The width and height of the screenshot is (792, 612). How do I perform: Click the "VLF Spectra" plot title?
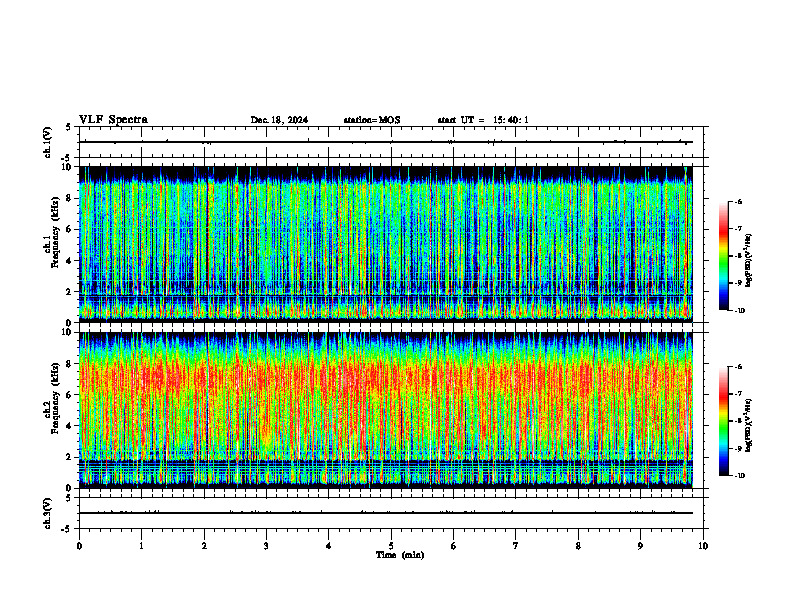113,120
